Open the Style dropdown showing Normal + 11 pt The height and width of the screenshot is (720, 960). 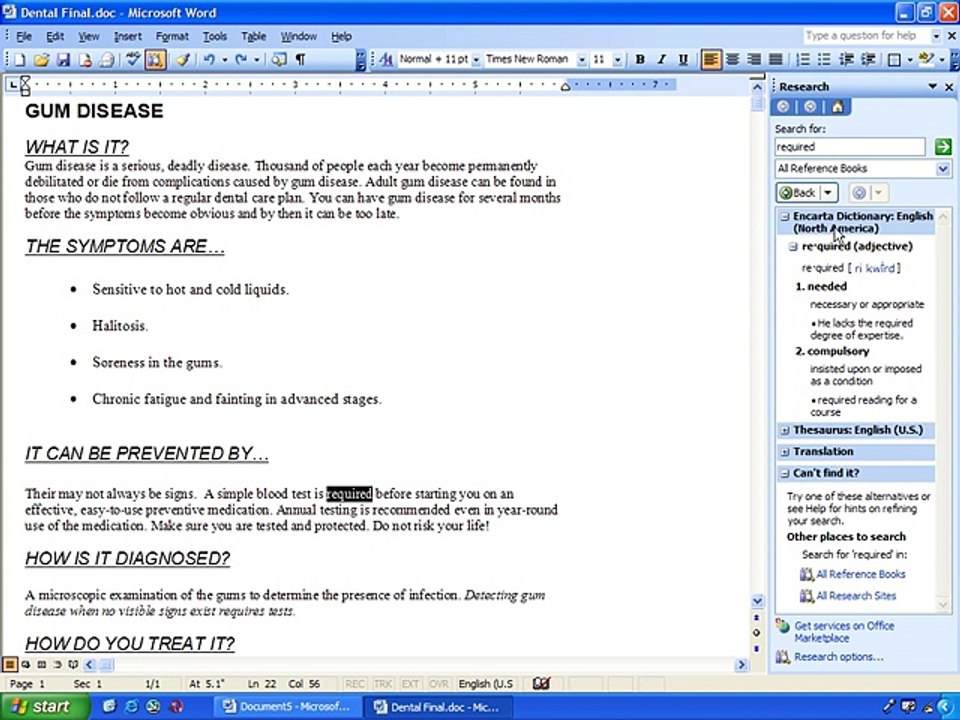476,59
